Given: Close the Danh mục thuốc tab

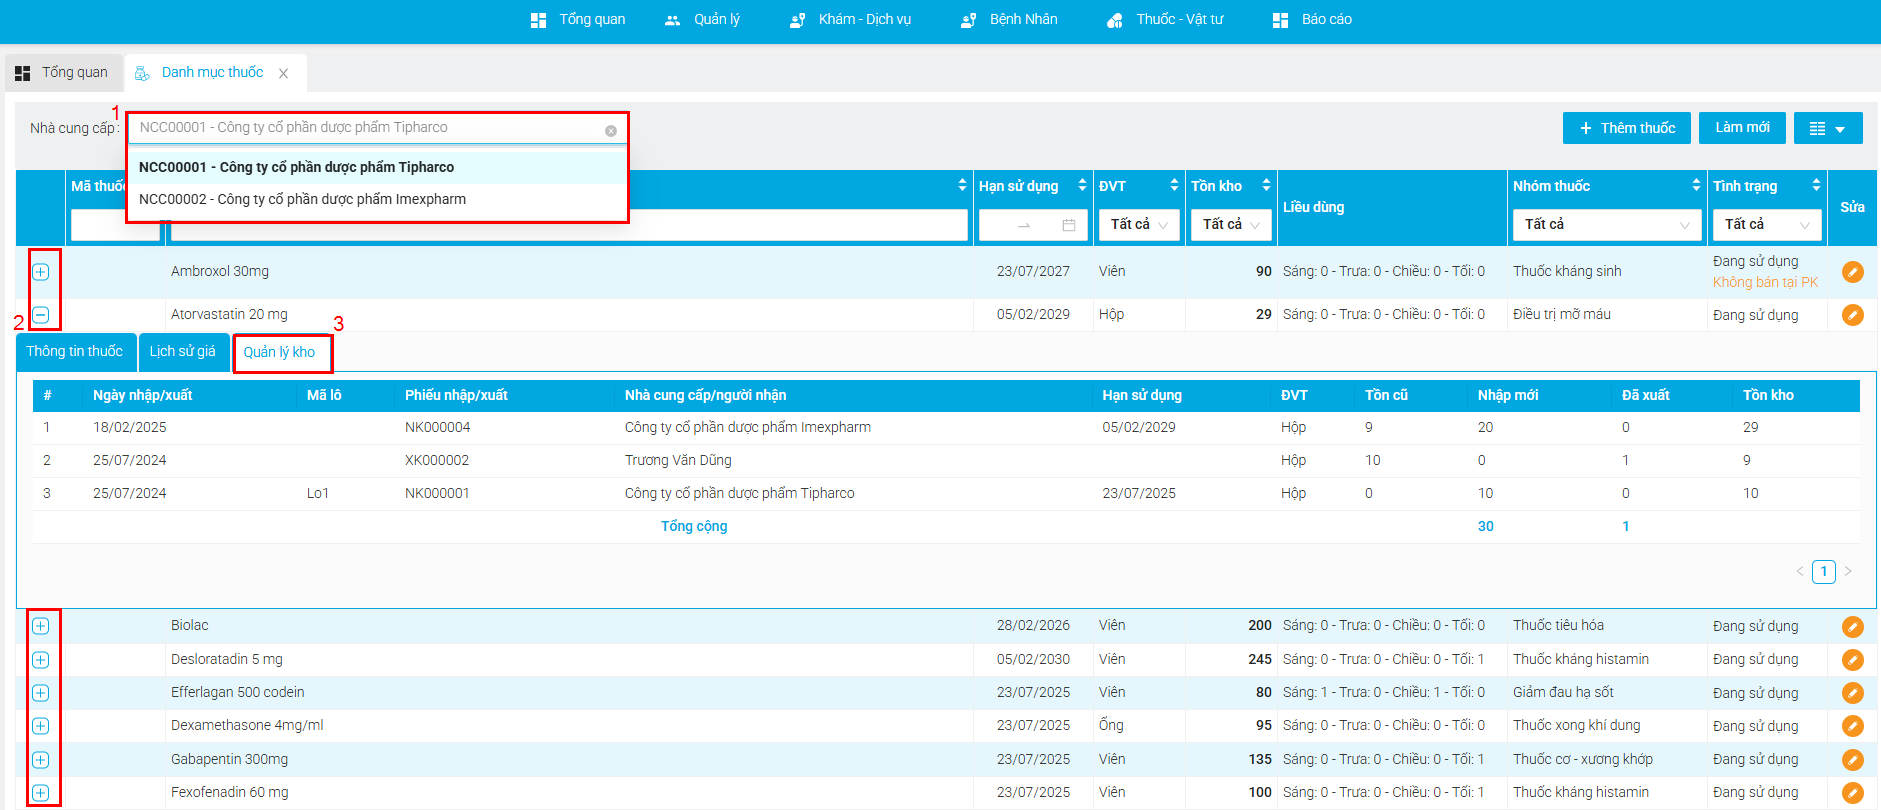Looking at the screenshot, I should click(x=284, y=73).
